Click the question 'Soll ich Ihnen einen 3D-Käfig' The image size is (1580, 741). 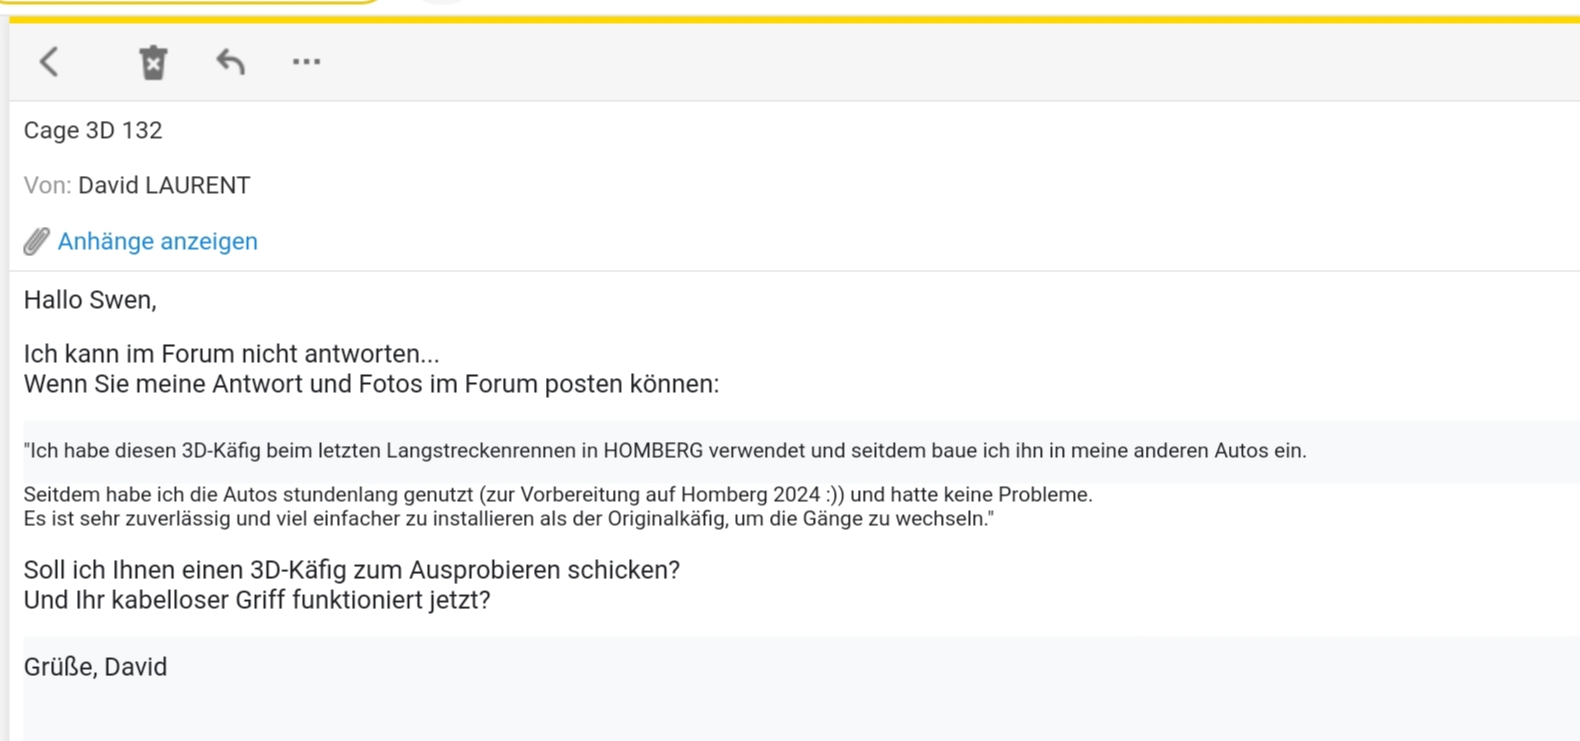[351, 570]
